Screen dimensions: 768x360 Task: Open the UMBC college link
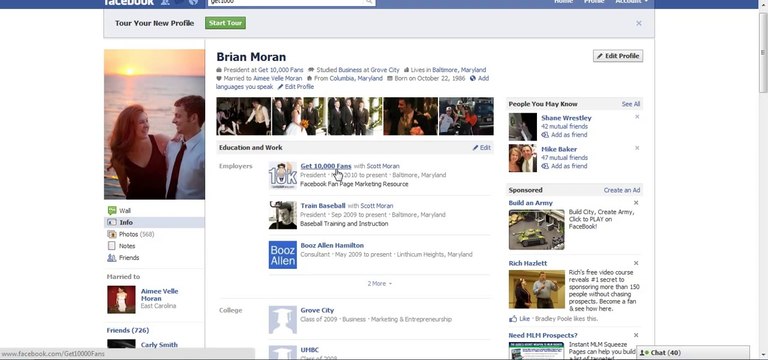tap(310, 350)
